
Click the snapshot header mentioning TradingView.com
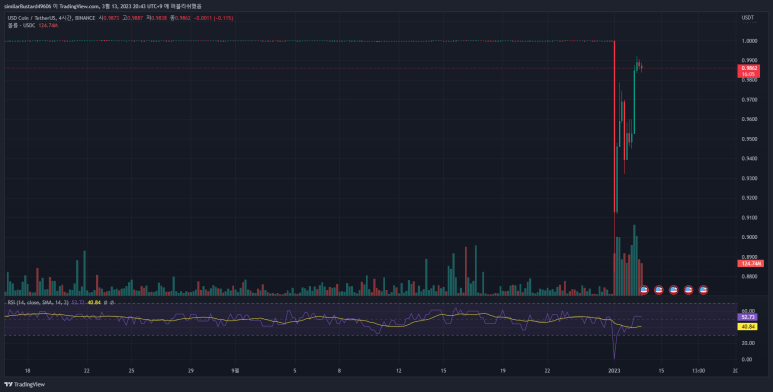103,6
